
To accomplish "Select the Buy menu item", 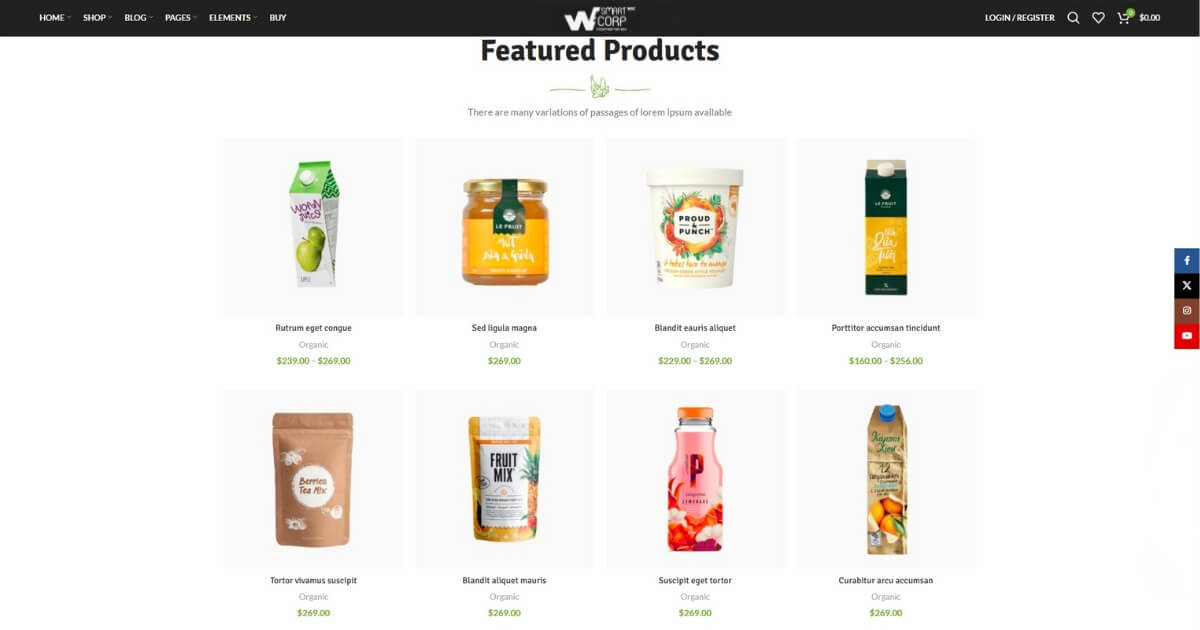I will [x=278, y=18].
